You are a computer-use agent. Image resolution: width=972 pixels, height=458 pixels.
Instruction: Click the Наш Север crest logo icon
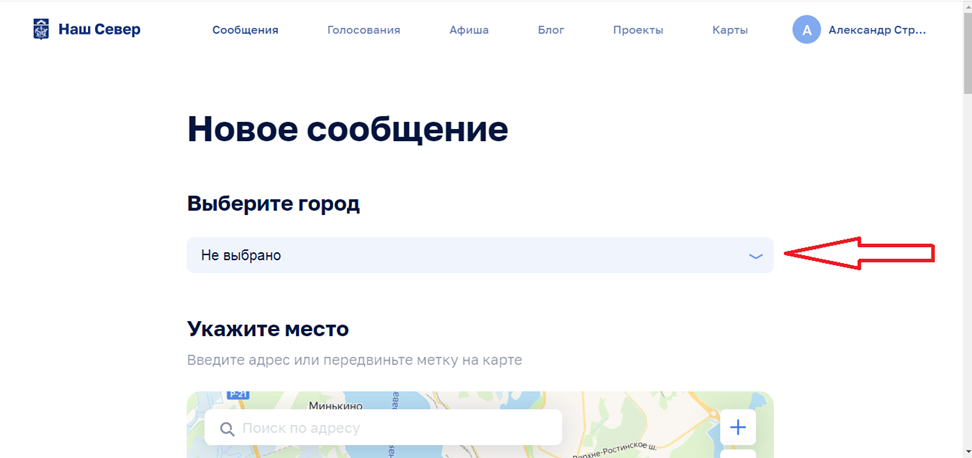point(41,29)
